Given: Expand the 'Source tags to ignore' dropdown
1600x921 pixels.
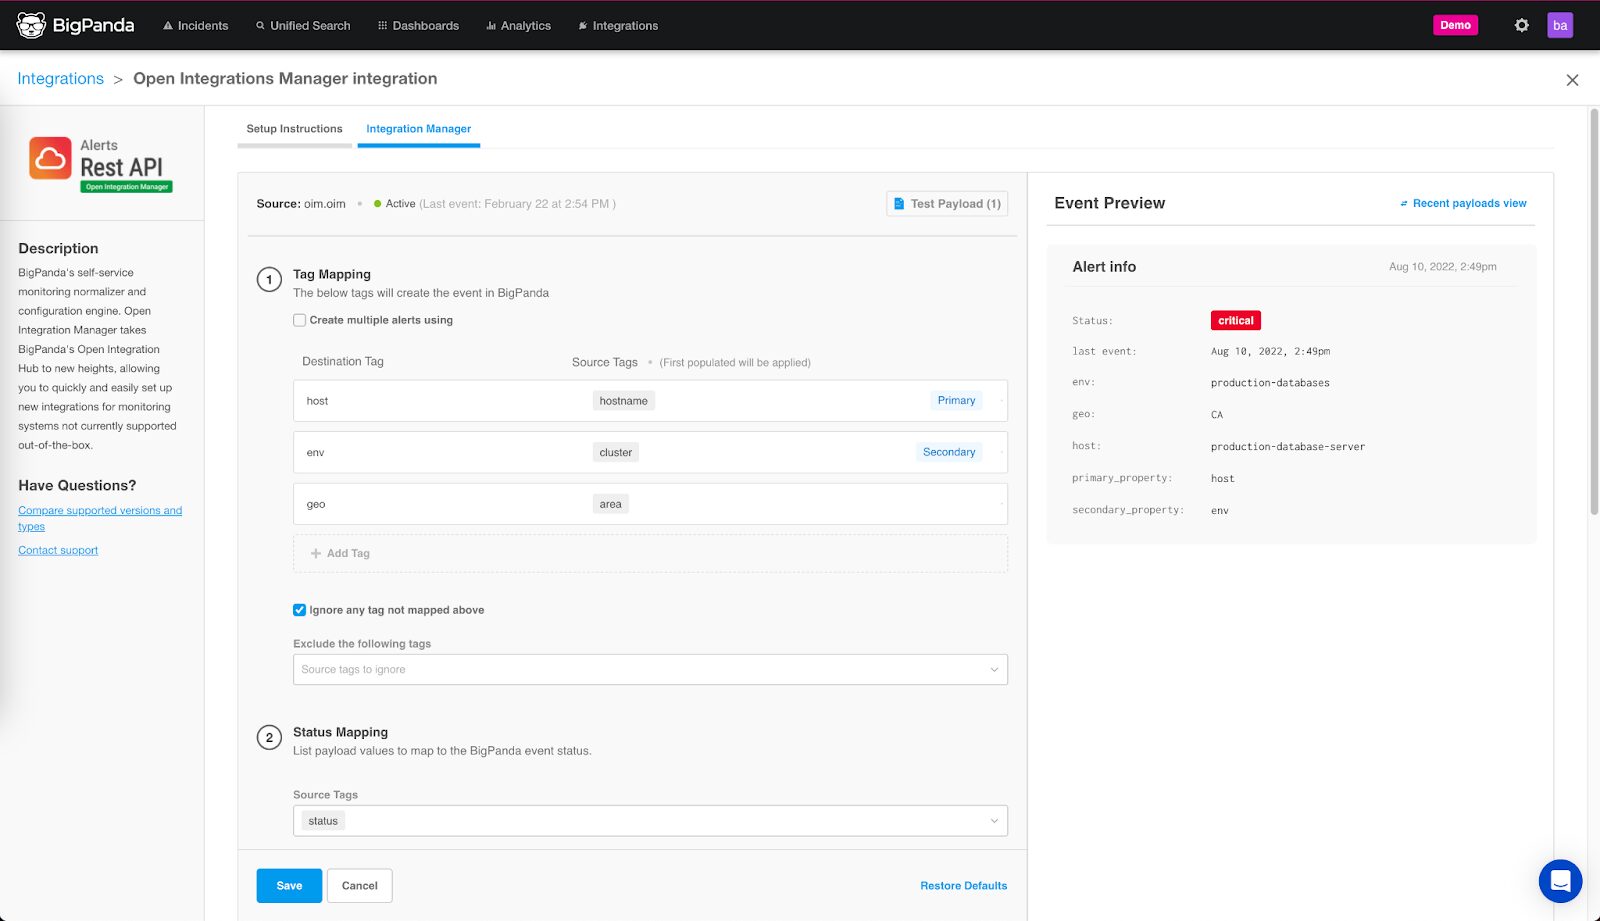Looking at the screenshot, I should pos(650,670).
